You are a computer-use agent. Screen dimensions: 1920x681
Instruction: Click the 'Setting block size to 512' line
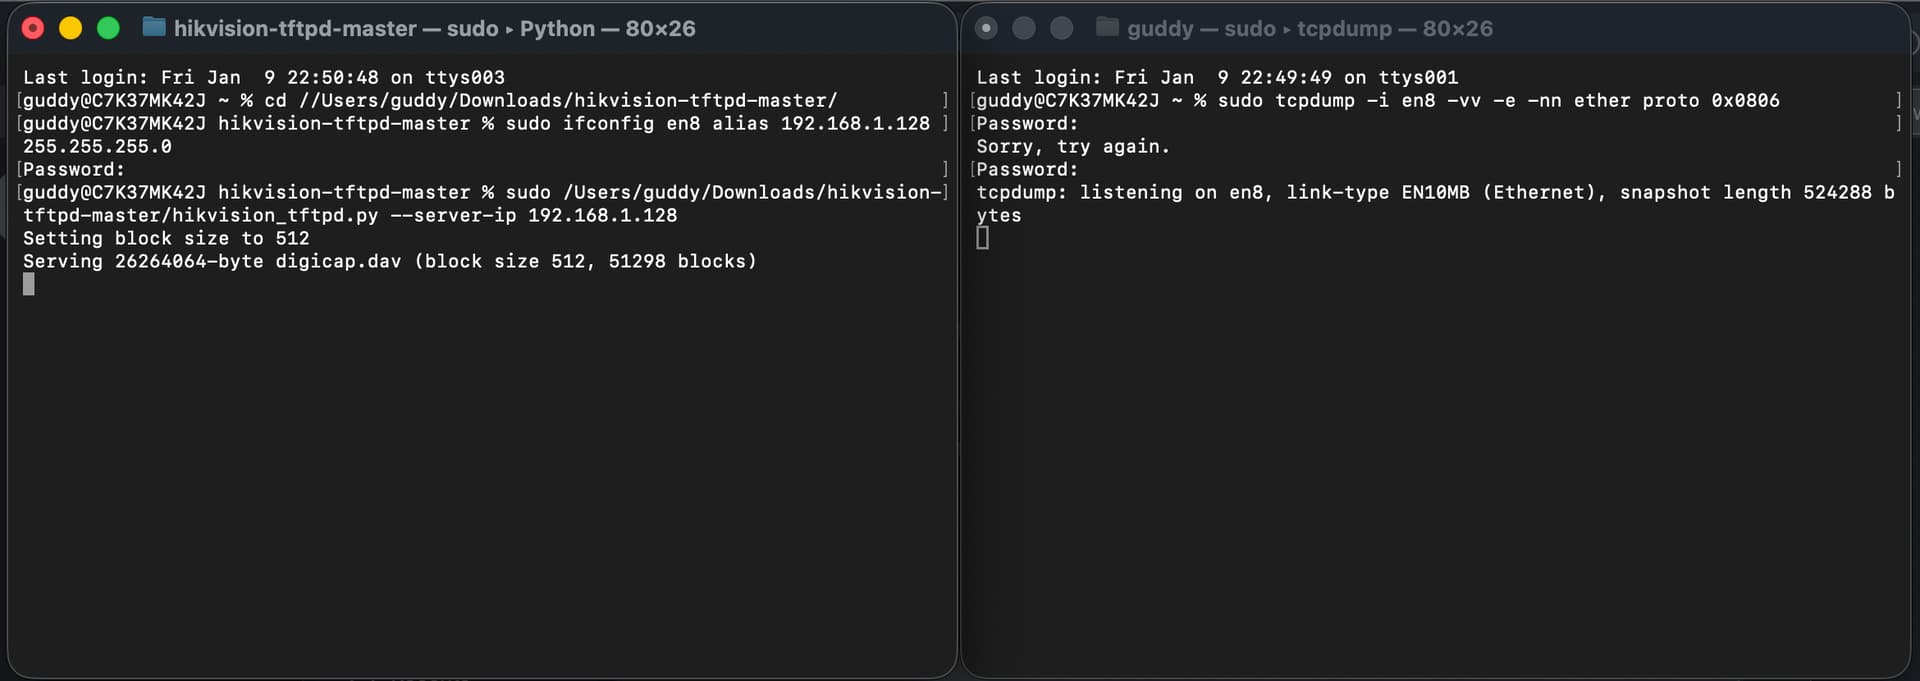166,238
